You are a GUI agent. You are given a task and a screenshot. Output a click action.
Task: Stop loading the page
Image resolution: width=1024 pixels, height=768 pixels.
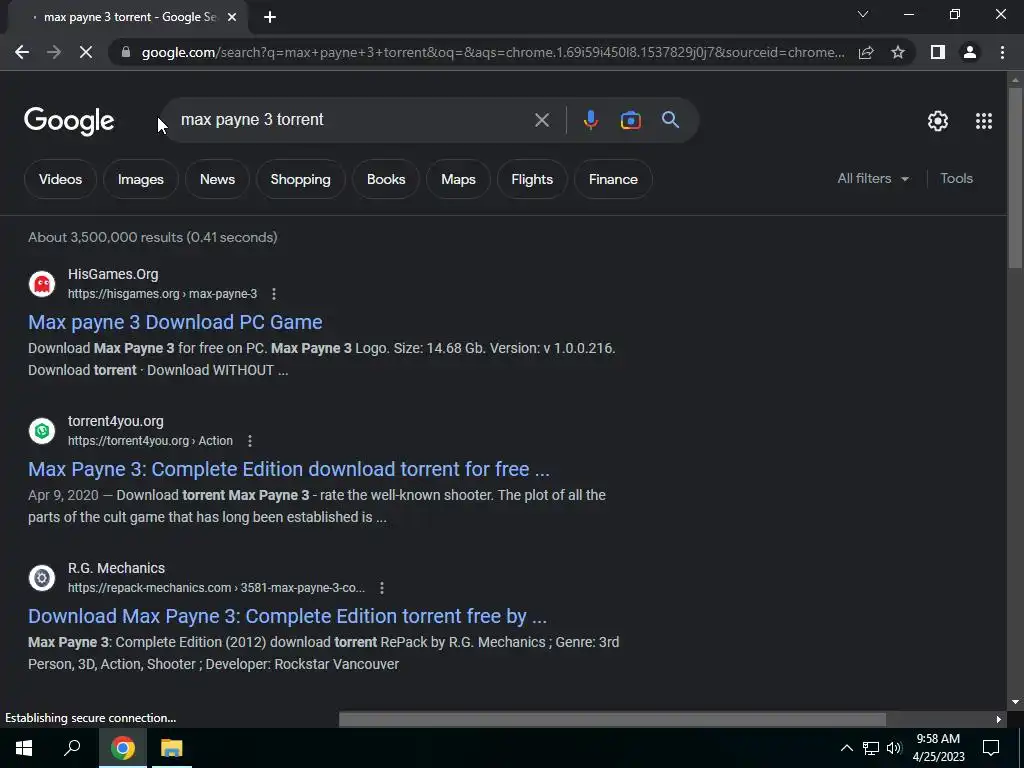[86, 52]
